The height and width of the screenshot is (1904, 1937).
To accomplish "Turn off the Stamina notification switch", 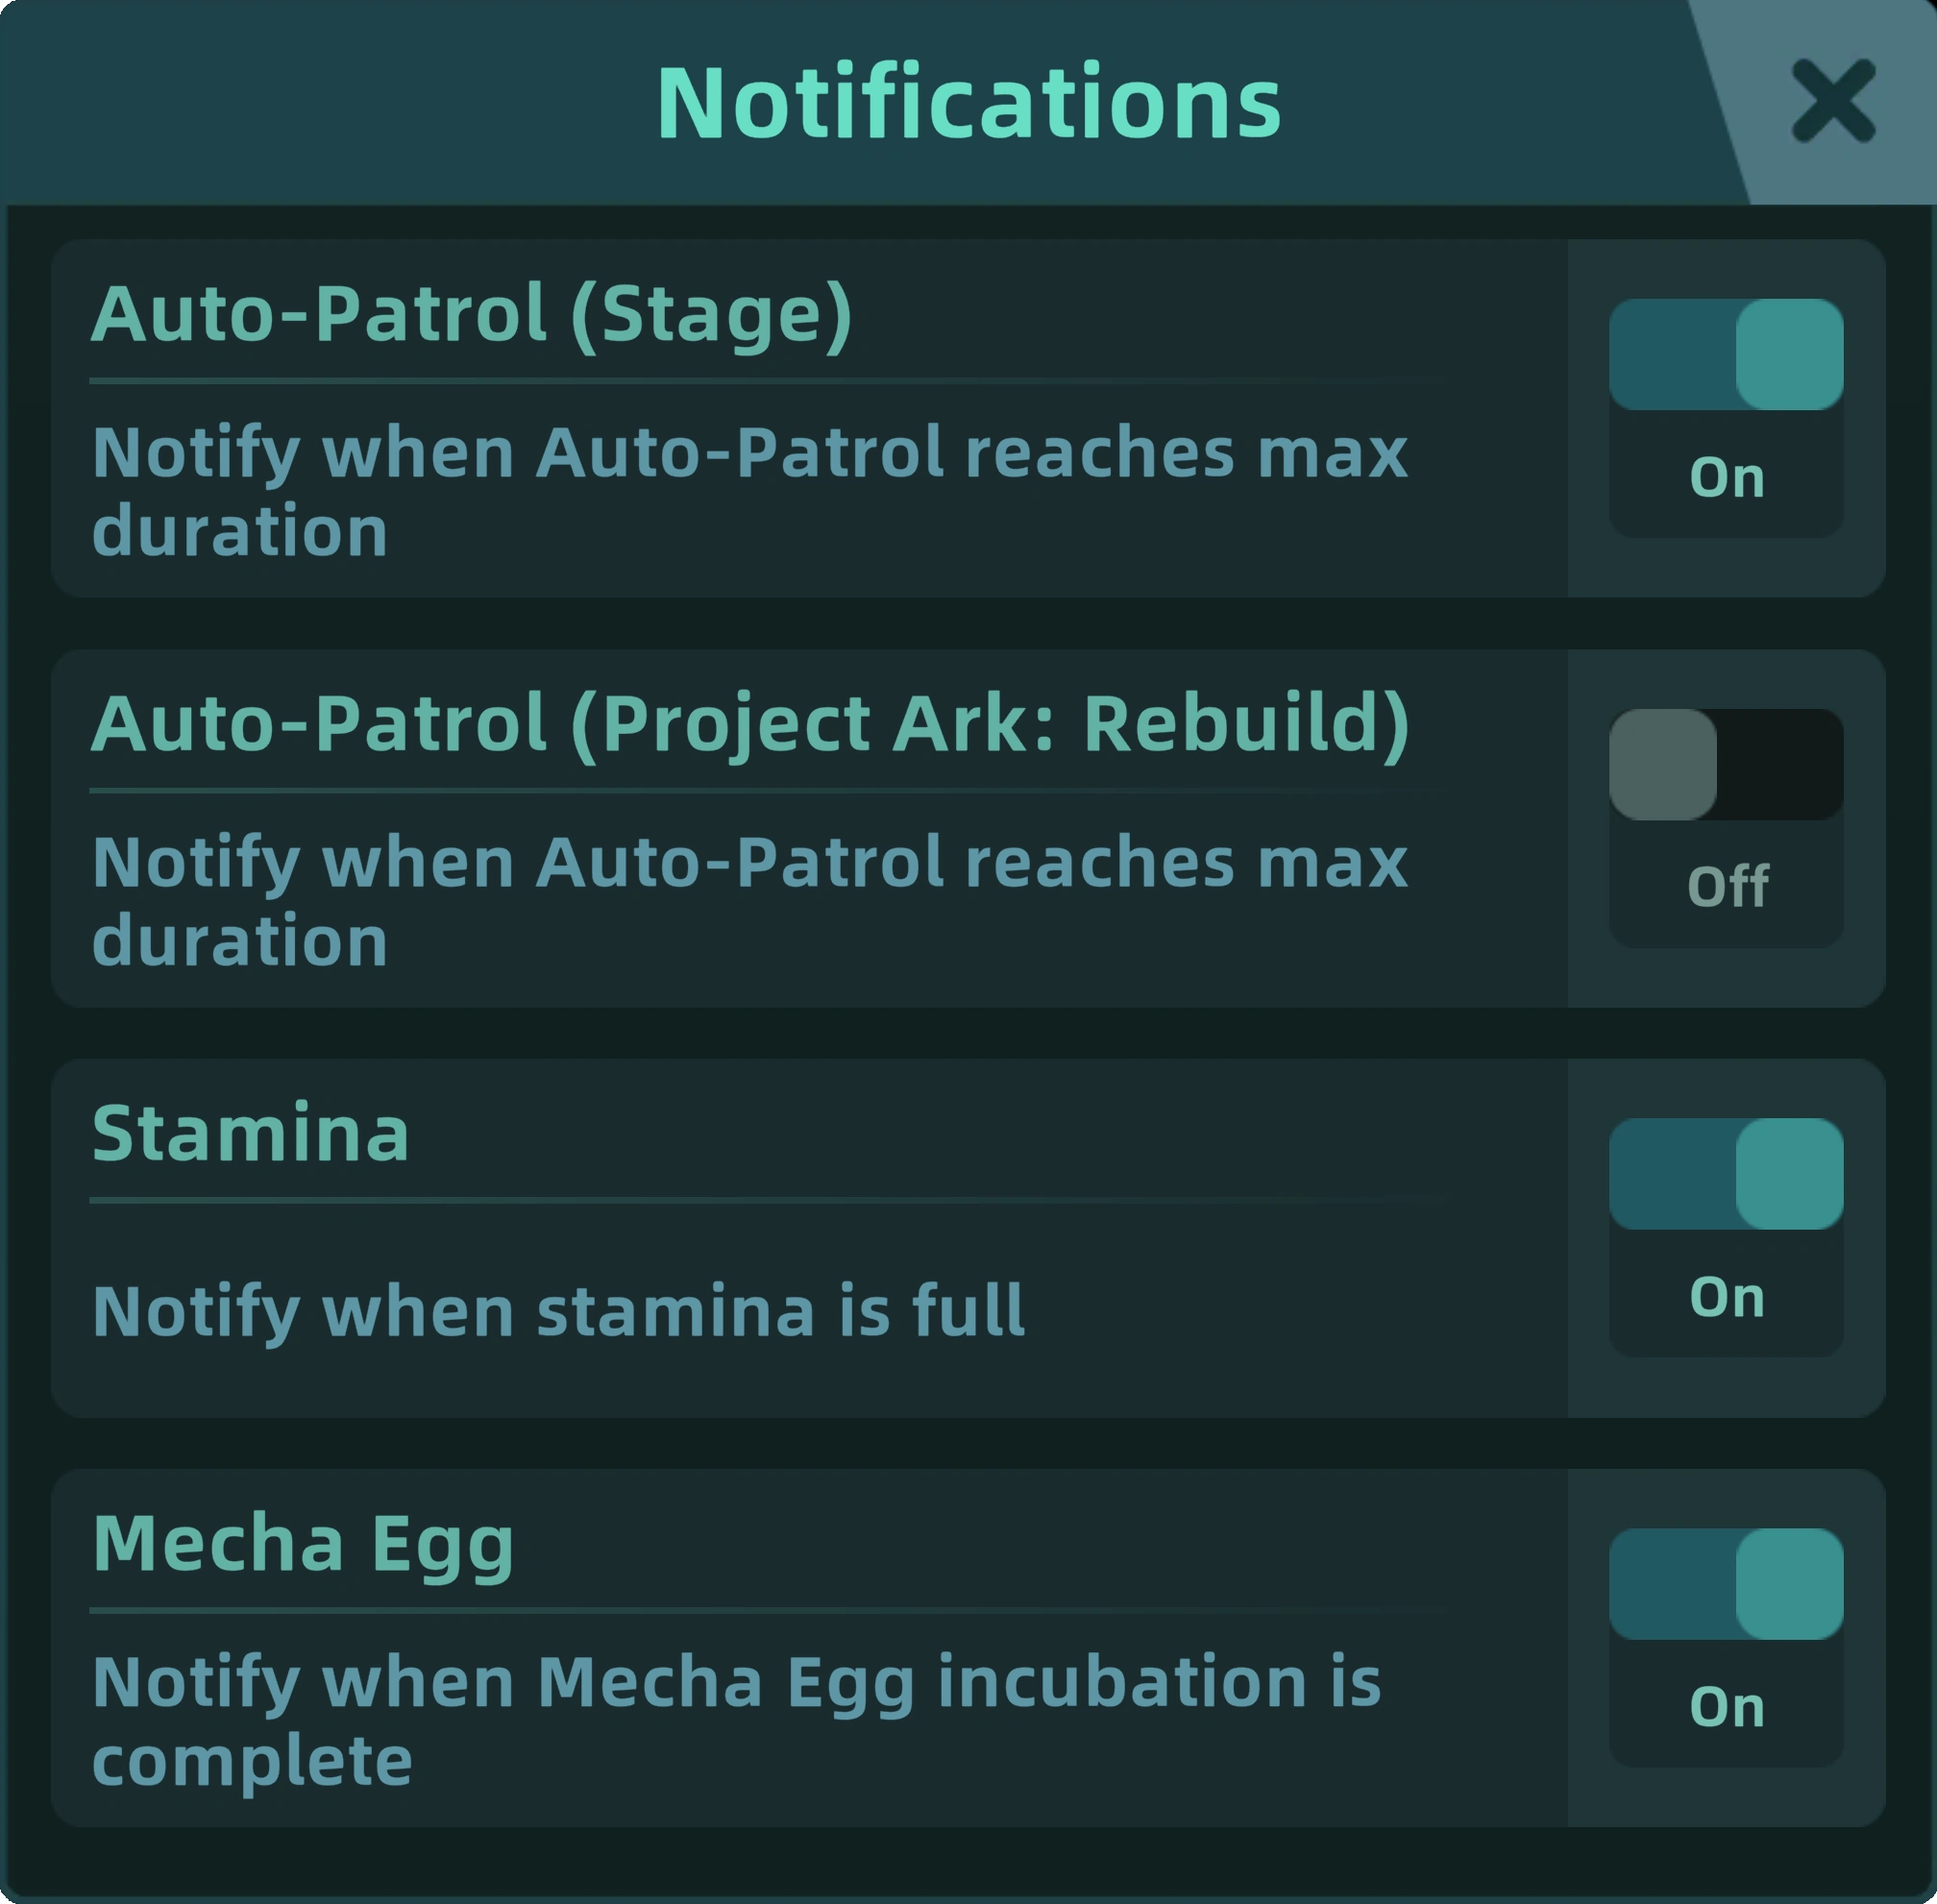I will (1725, 1173).
